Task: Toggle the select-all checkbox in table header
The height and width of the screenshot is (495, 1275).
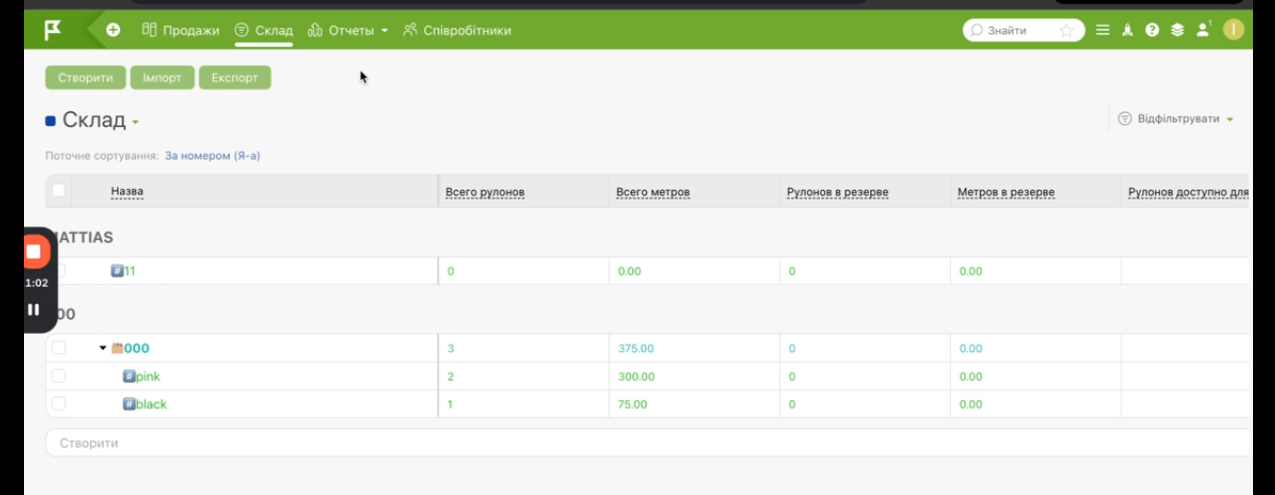Action: pos(58,190)
